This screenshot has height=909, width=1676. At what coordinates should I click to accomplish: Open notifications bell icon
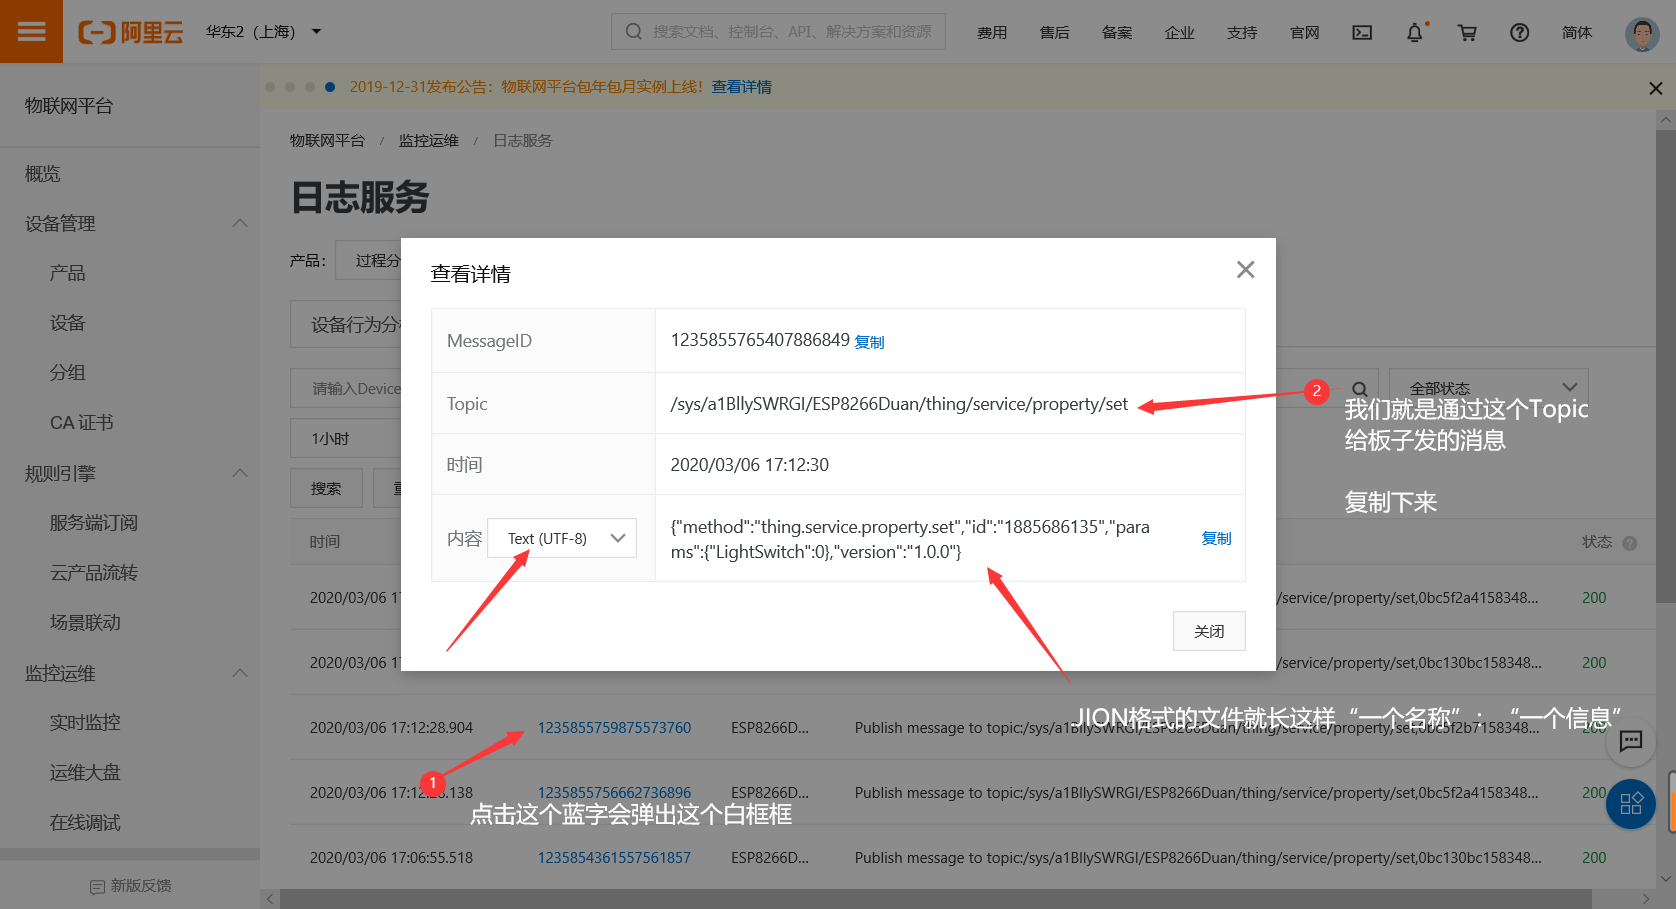click(x=1415, y=32)
